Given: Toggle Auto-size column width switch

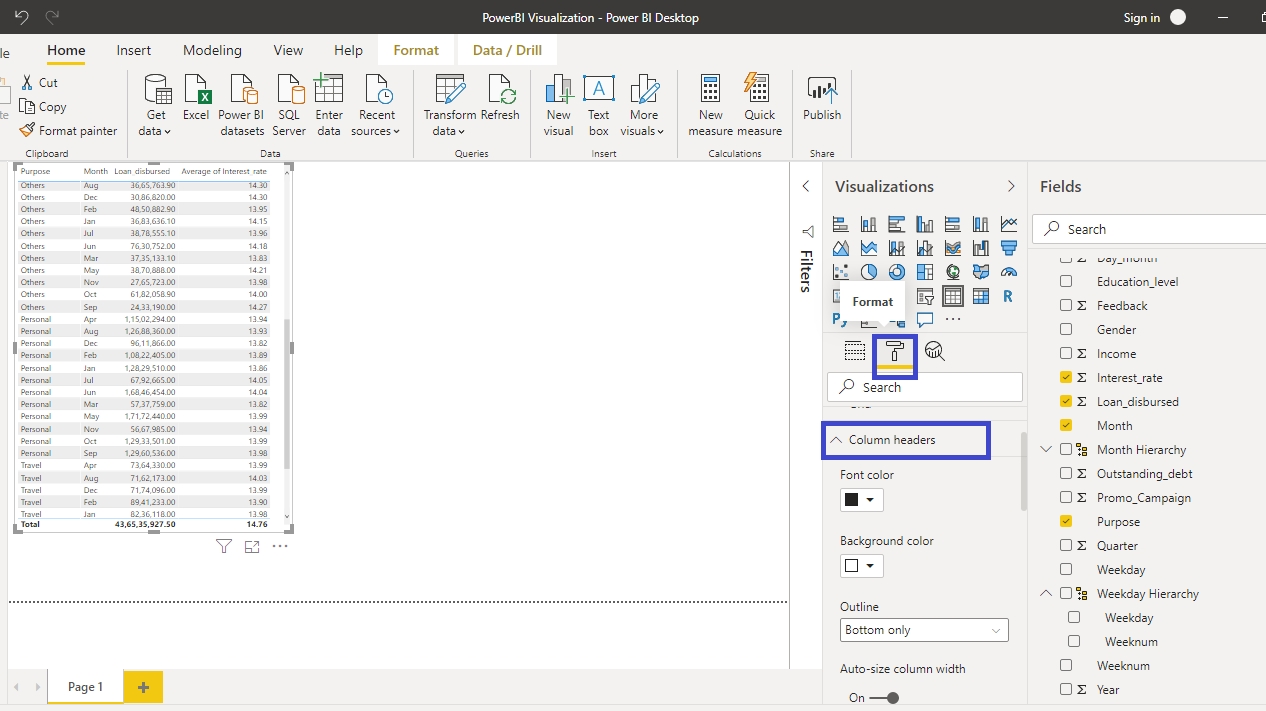Looking at the screenshot, I should tap(884, 698).
